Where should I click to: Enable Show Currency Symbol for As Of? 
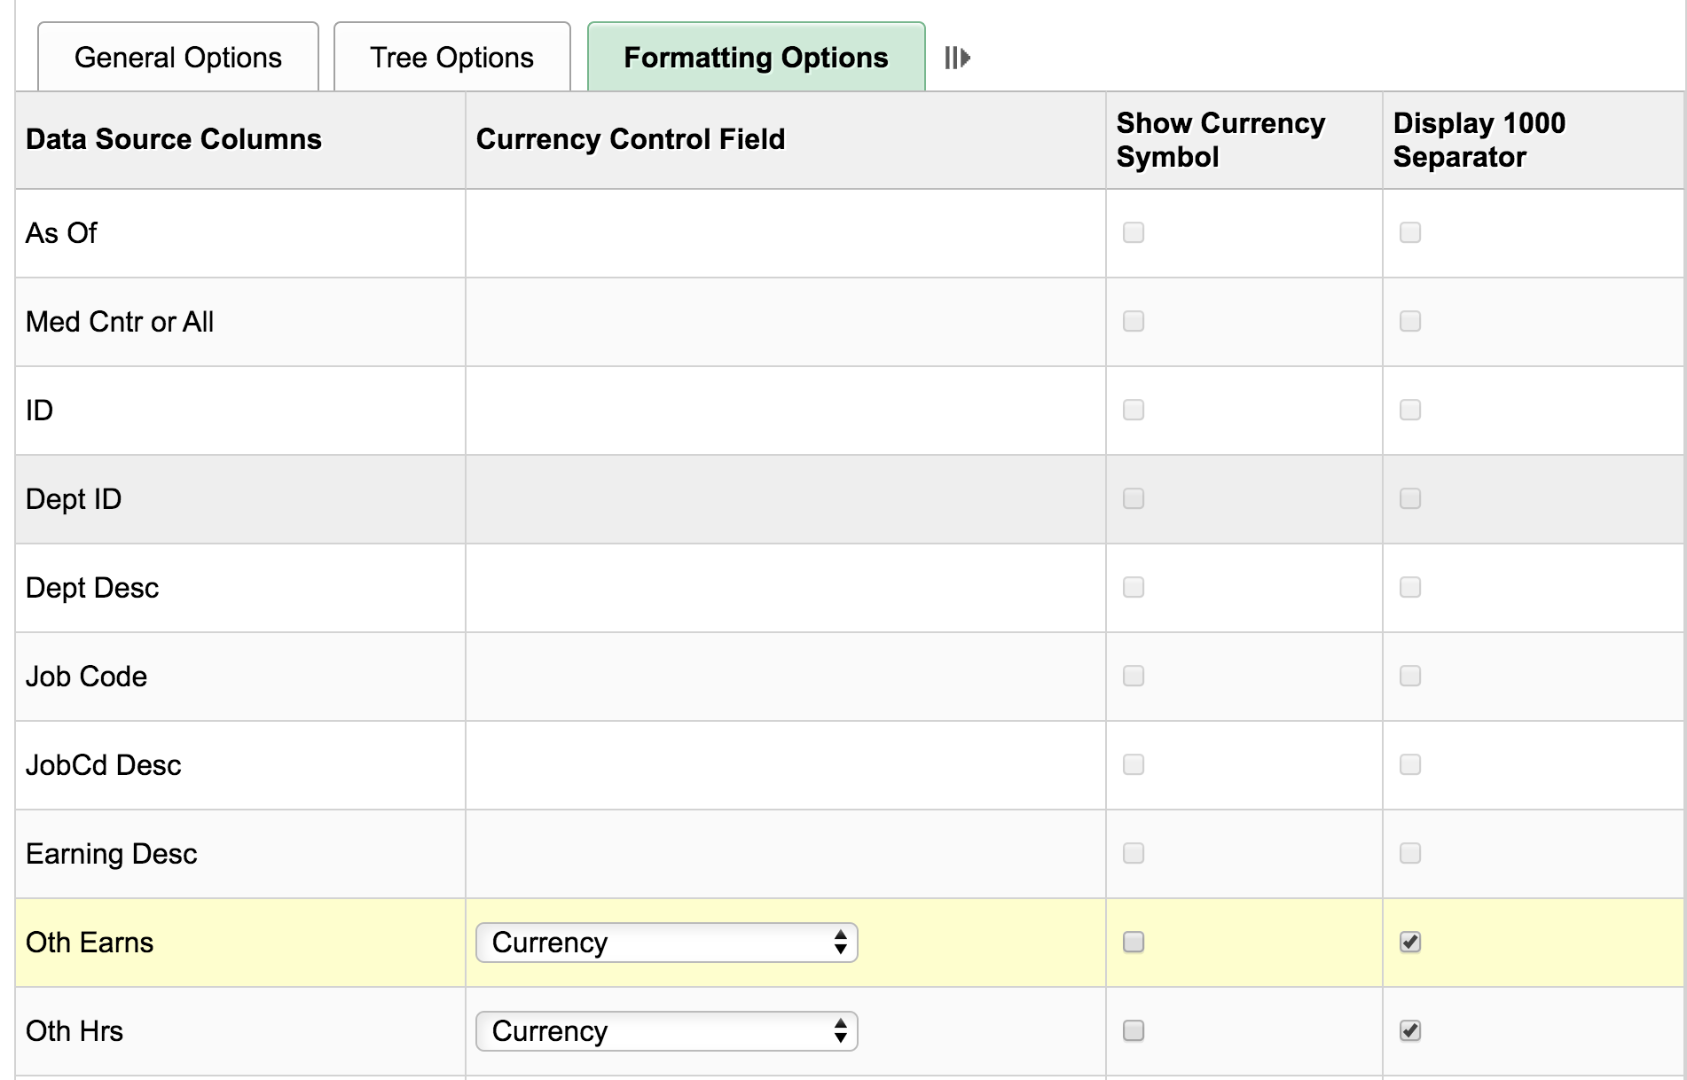pos(1132,233)
